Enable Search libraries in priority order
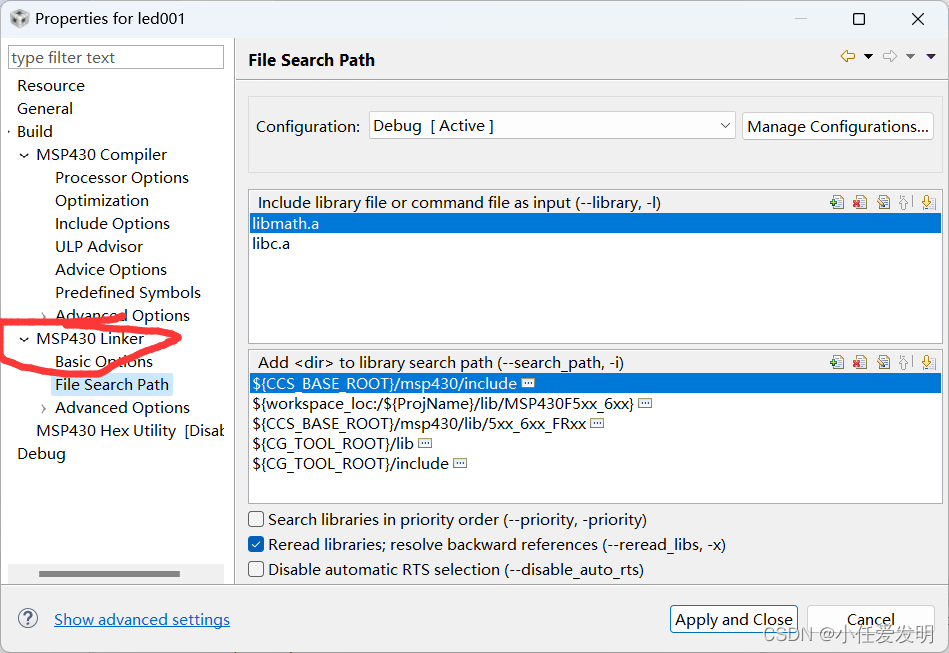Image resolution: width=949 pixels, height=653 pixels. point(256,519)
